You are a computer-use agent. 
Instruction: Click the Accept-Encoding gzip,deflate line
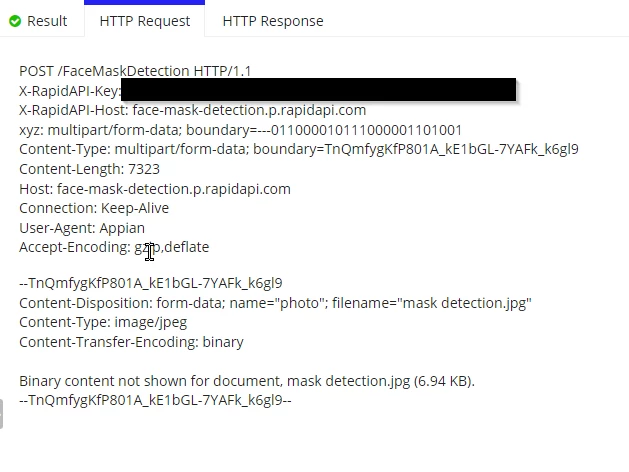click(x=114, y=247)
